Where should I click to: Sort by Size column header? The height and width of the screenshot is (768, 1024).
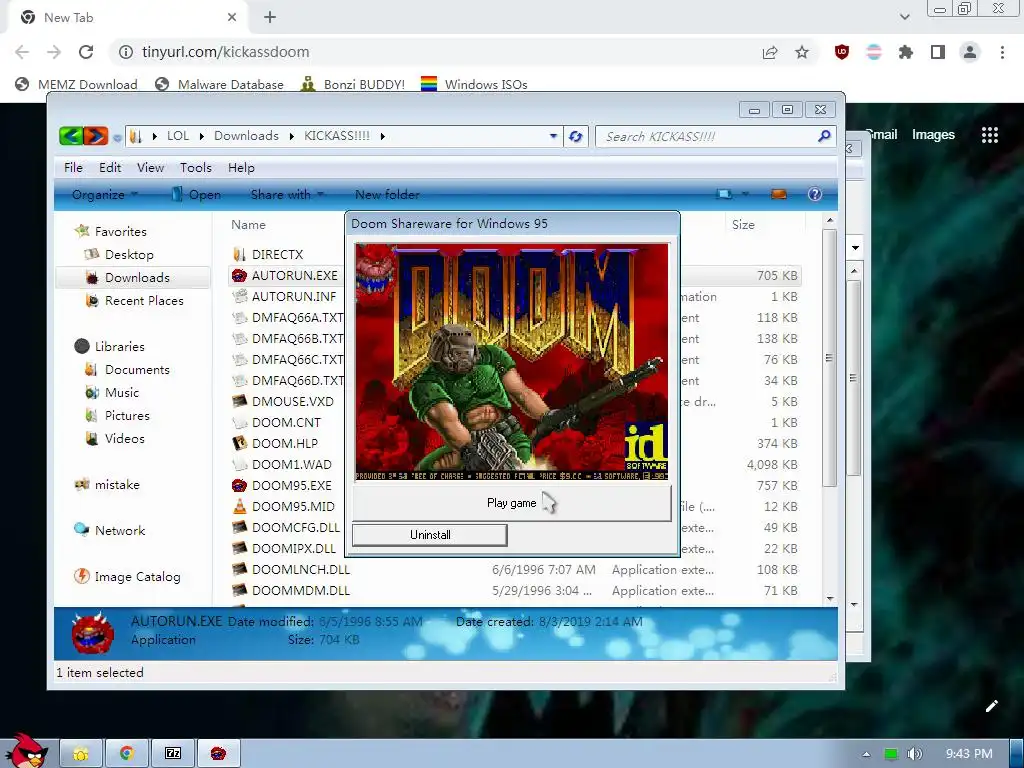pos(743,225)
